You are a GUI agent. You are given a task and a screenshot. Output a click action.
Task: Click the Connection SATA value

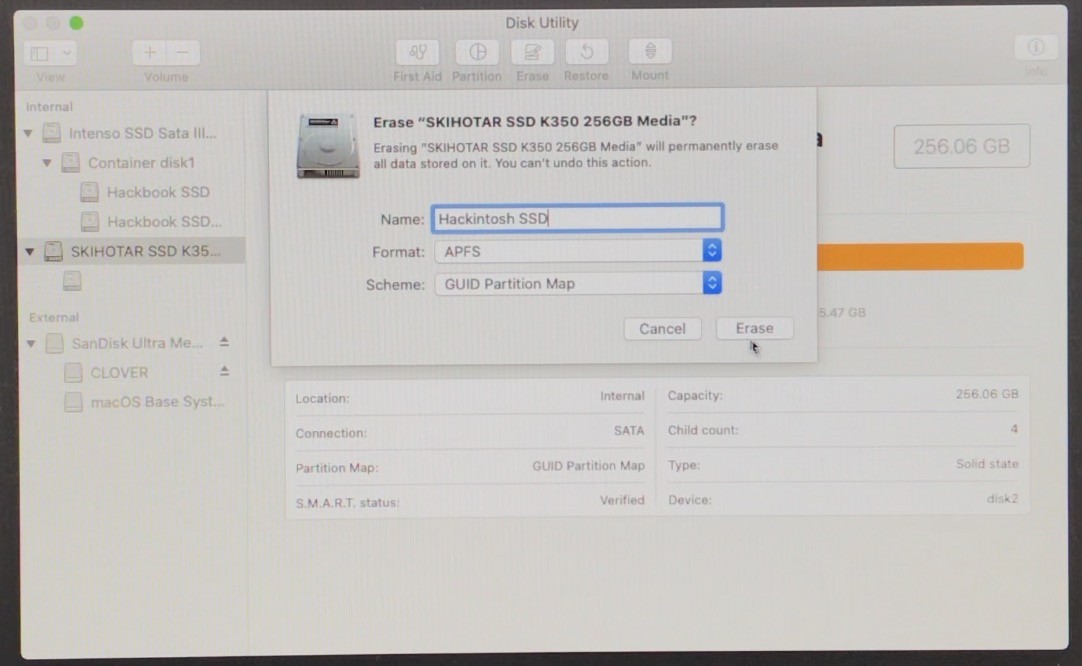pos(629,431)
